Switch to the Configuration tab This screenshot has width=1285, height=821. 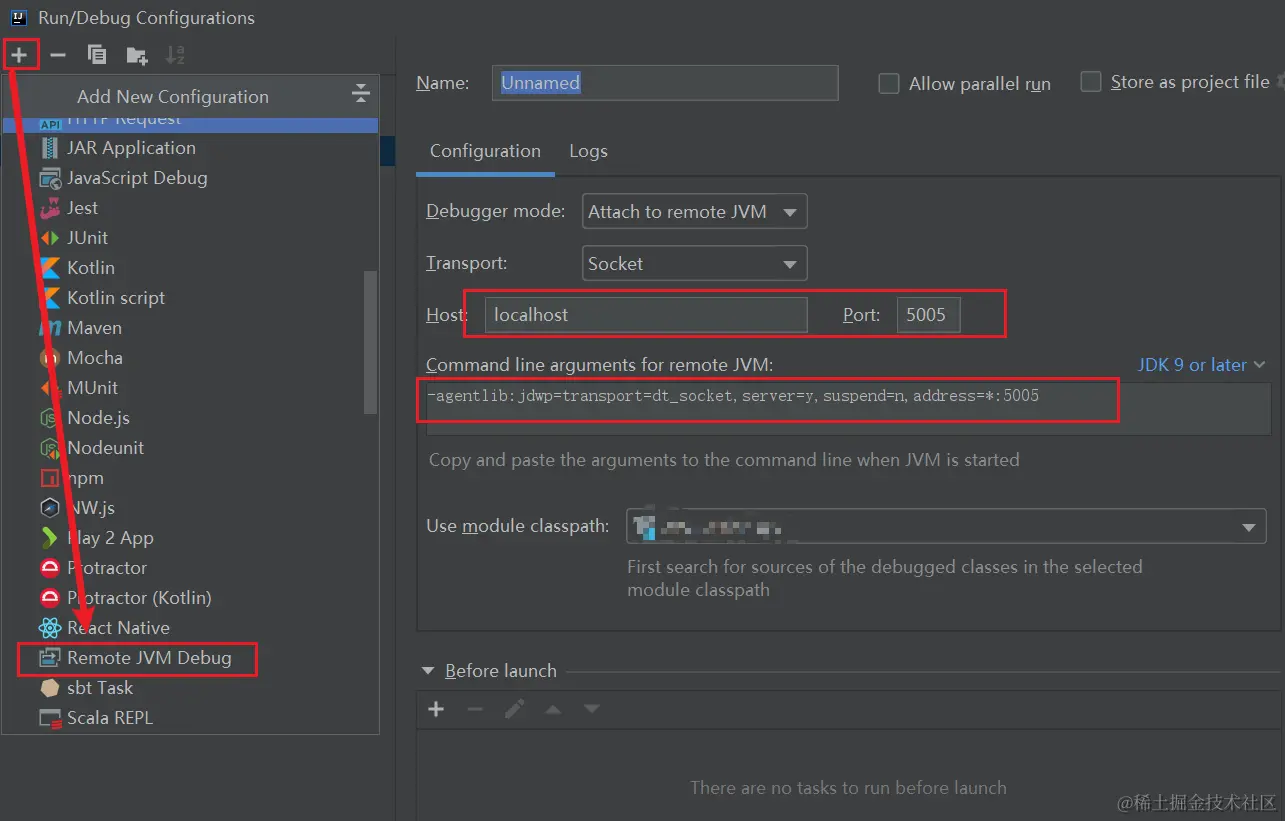485,151
